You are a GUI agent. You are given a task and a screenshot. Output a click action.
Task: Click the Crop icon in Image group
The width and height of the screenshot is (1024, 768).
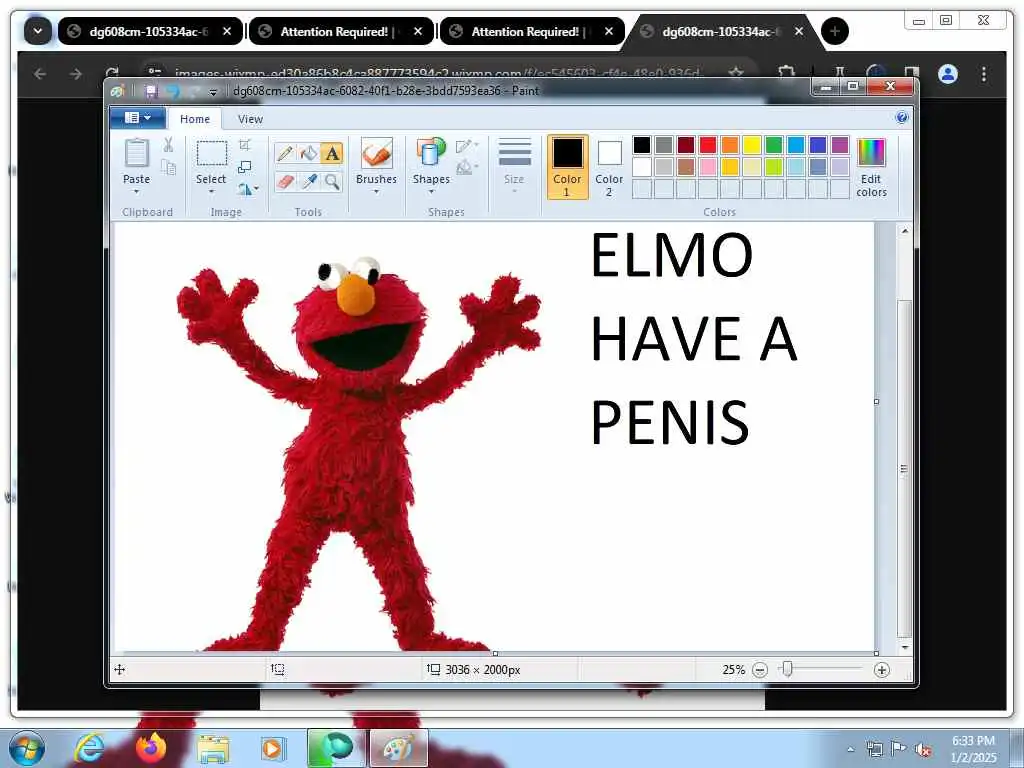[x=245, y=145]
